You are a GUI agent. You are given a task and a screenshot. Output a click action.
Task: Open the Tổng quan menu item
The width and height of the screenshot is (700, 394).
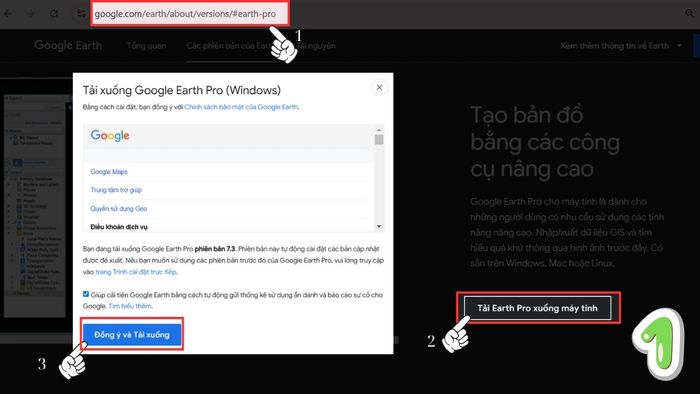146,46
